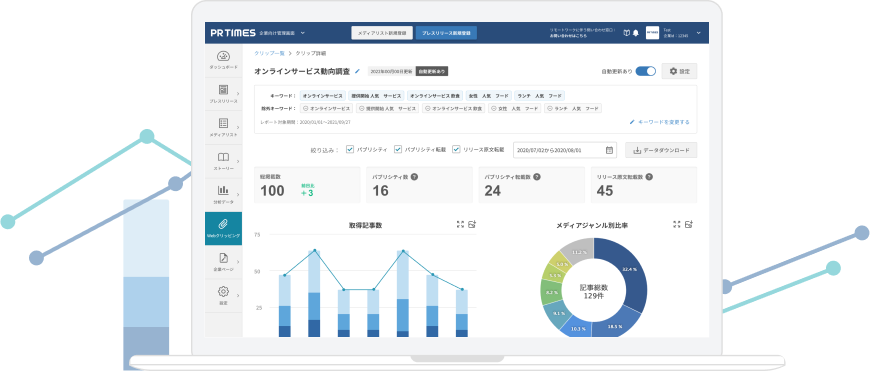This screenshot has width=870, height=371.
Task: Expand the 取得記事数 chart to fullscreen
Action: [460, 224]
